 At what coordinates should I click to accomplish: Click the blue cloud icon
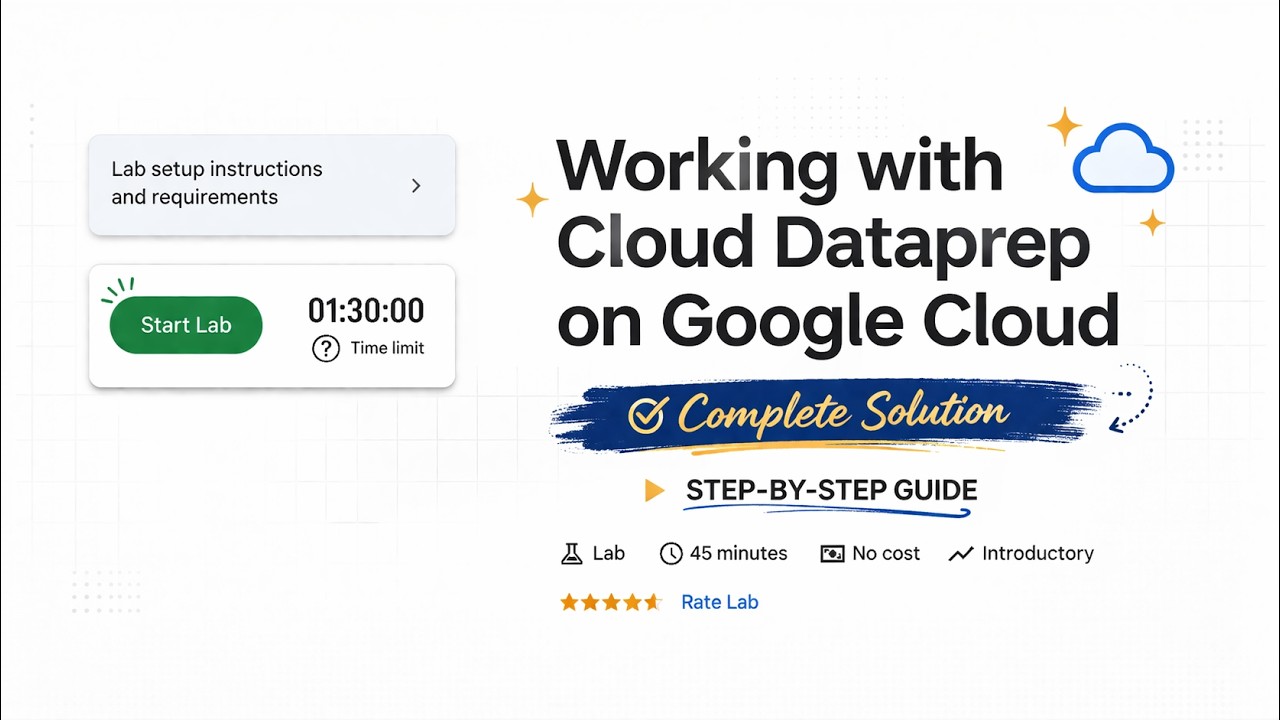(x=1123, y=158)
